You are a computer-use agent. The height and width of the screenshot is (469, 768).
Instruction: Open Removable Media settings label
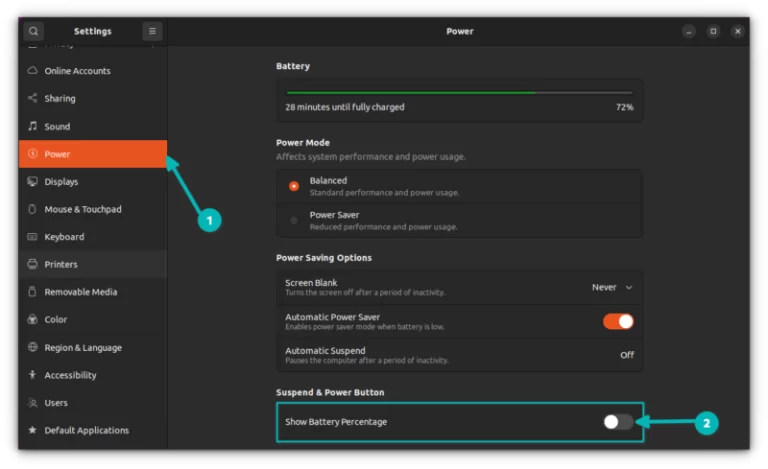[x=81, y=292]
